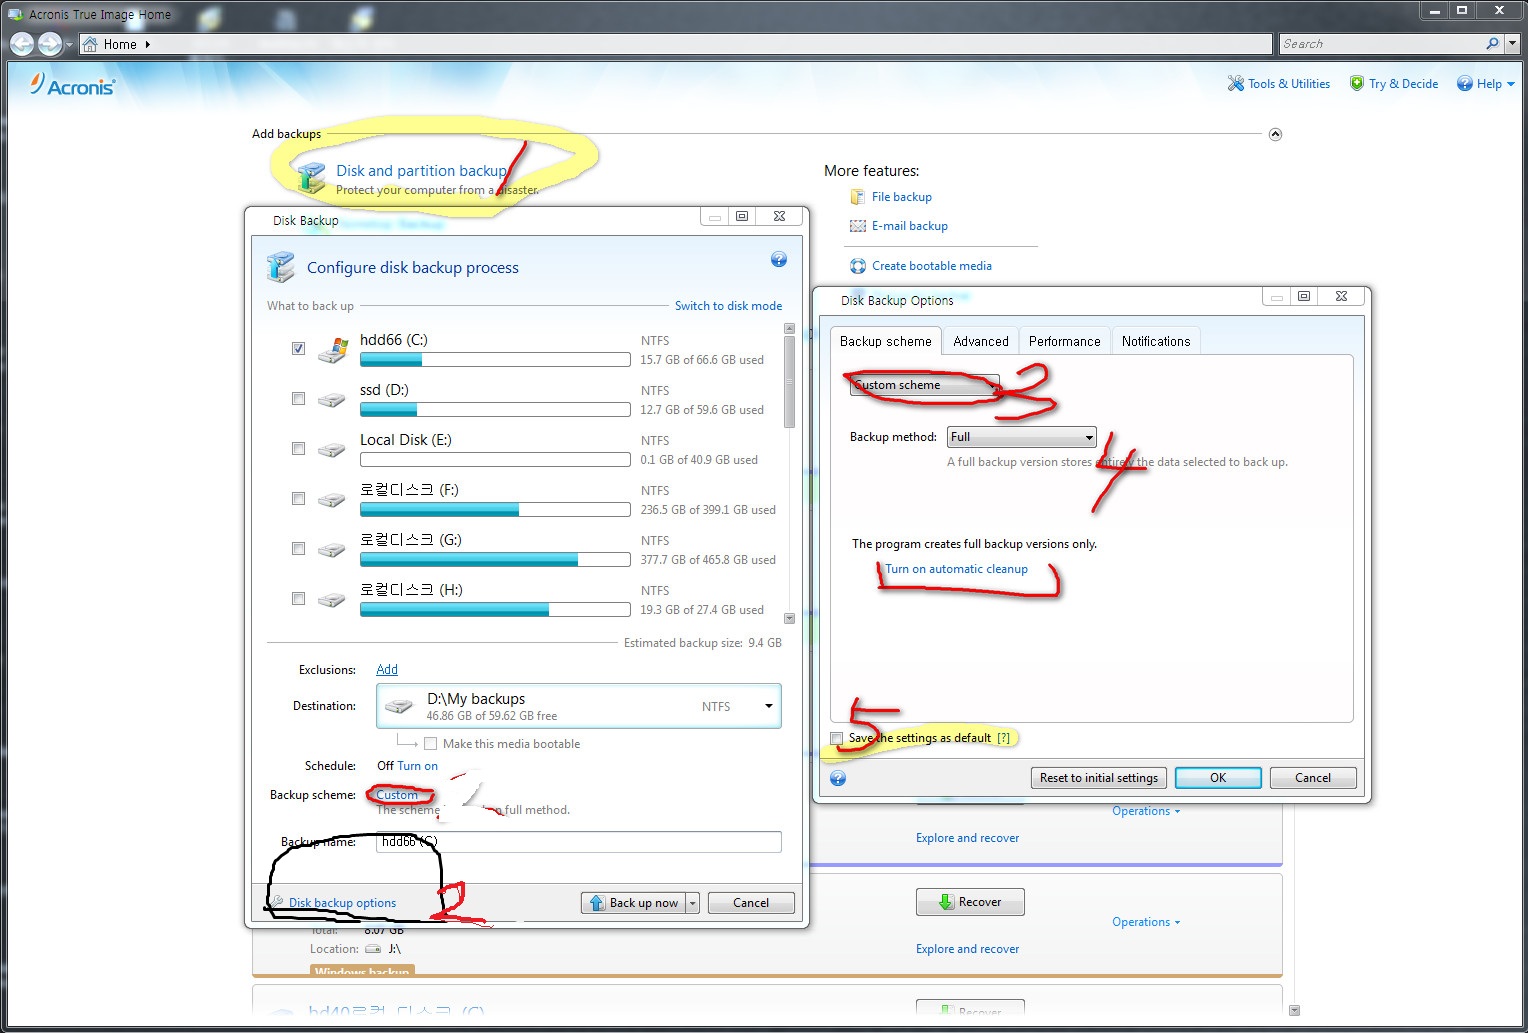Viewport: 1528px width, 1033px height.
Task: Open the Custom scheme dropdown
Action: (924, 385)
